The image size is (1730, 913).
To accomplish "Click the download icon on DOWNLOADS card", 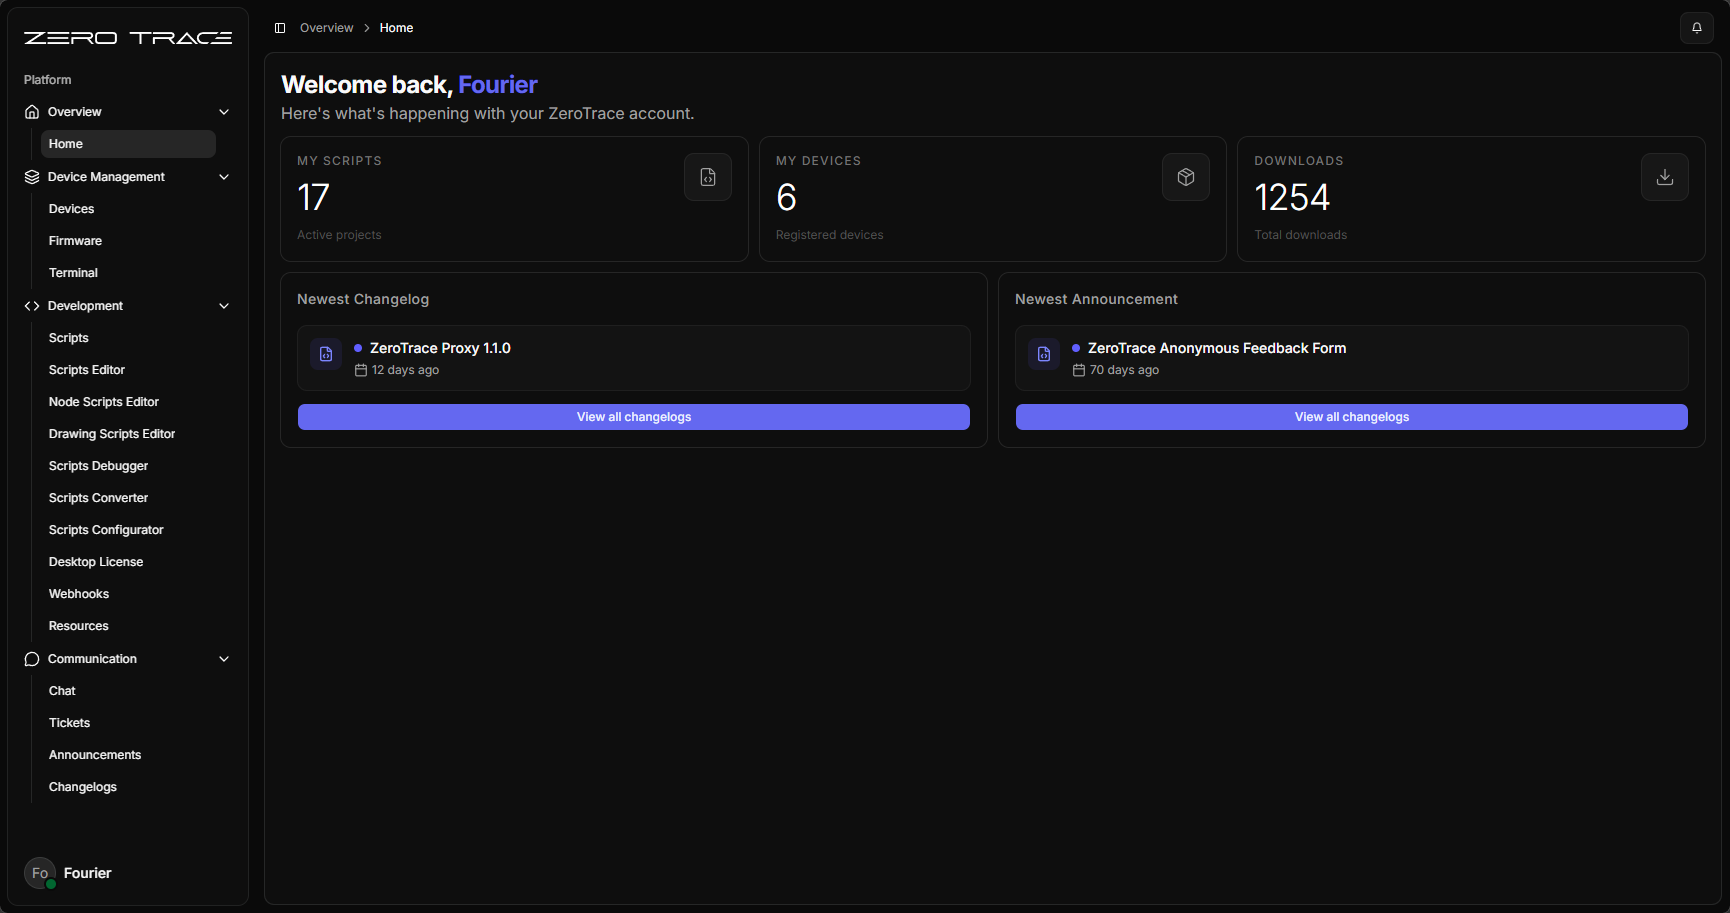I will (x=1664, y=177).
